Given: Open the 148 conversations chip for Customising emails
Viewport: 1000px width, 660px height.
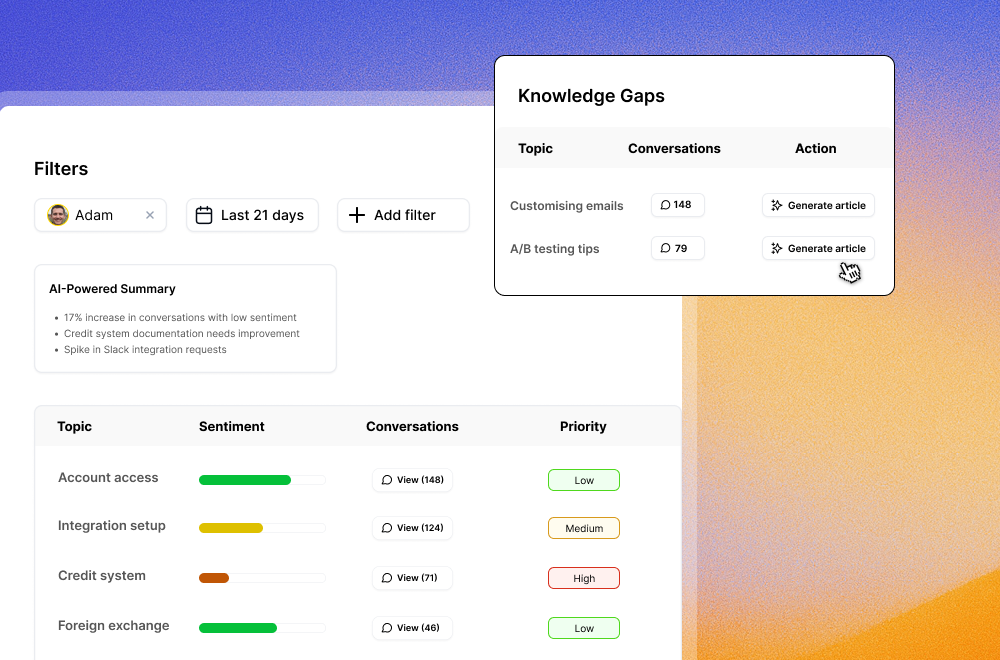Looking at the screenshot, I should [x=677, y=205].
